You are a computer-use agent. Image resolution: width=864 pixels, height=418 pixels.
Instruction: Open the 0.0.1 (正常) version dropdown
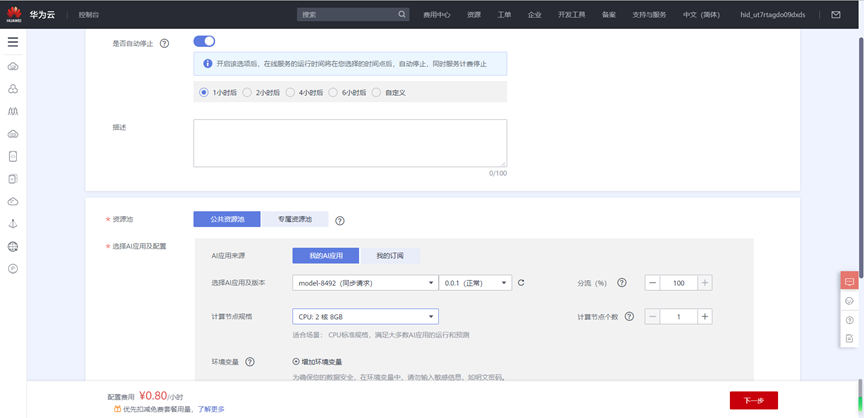(476, 283)
